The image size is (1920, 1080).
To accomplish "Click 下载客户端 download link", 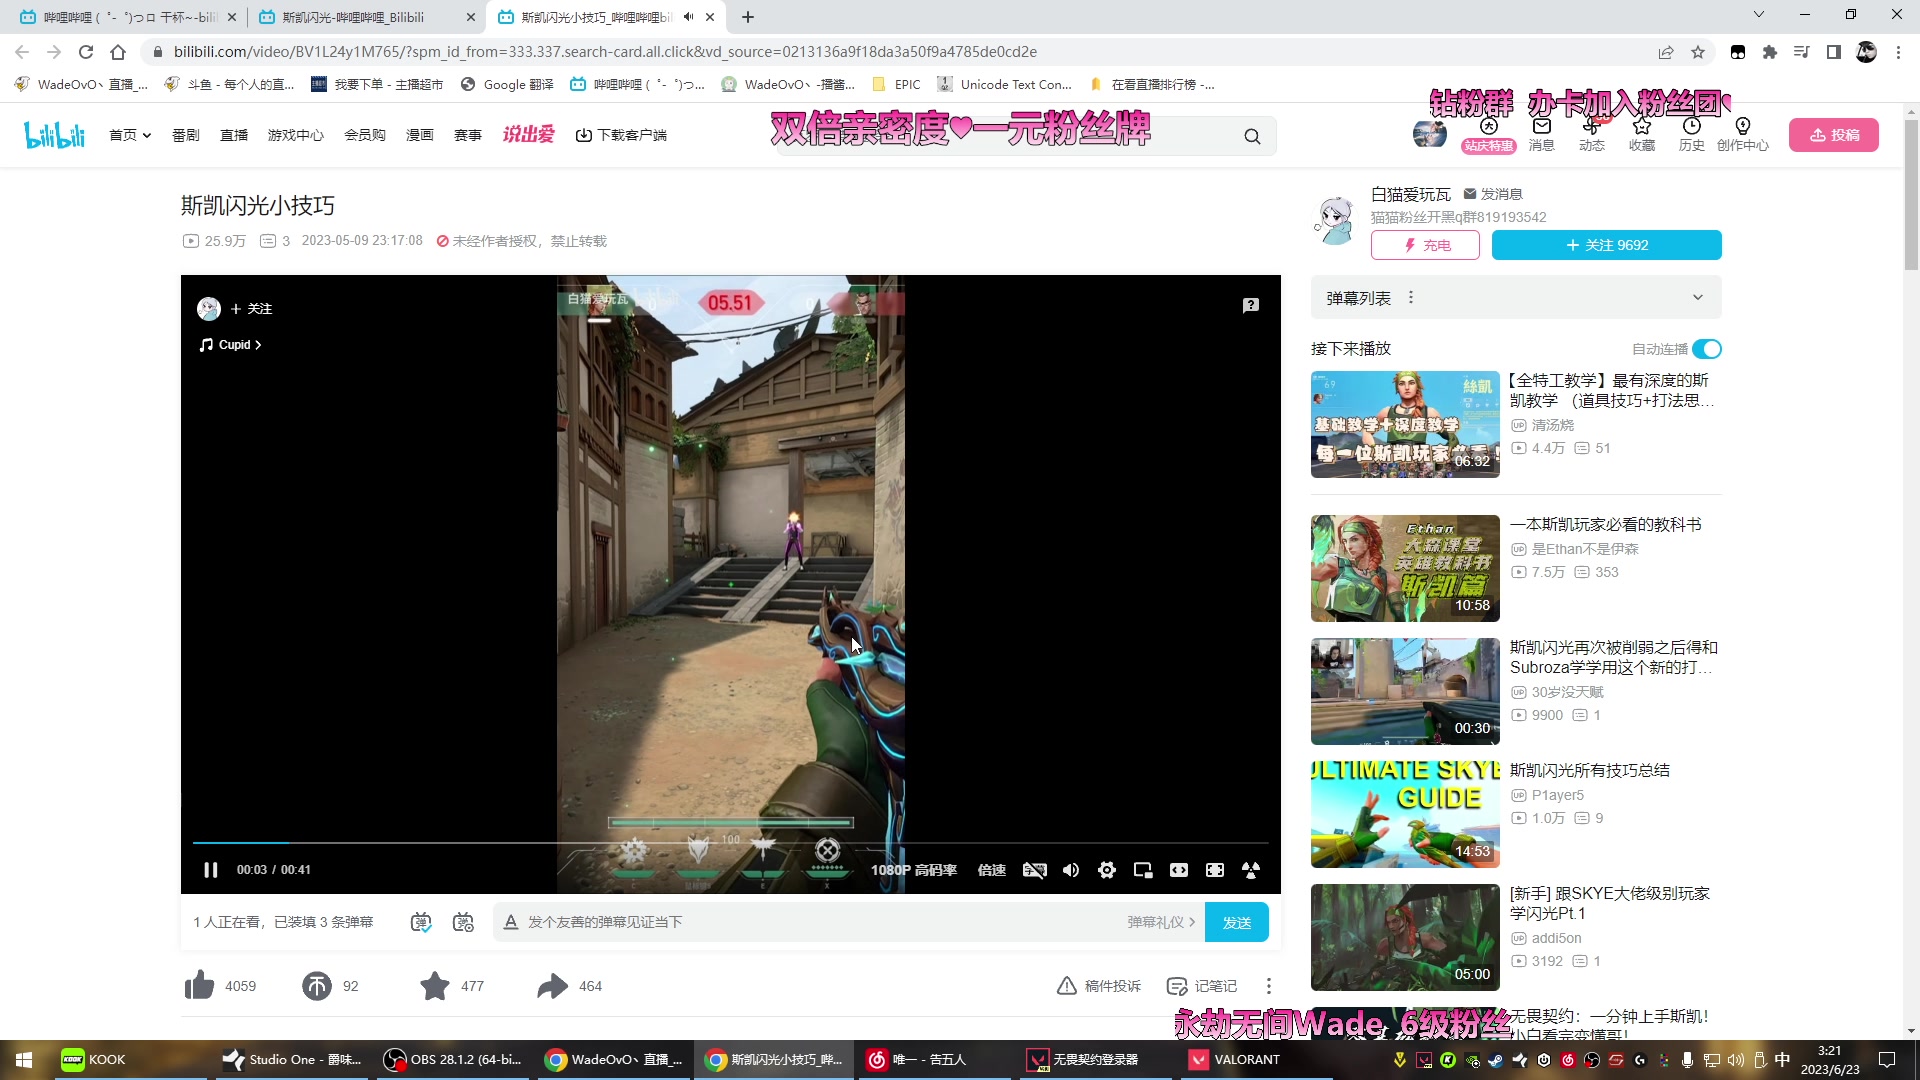I will 621,135.
